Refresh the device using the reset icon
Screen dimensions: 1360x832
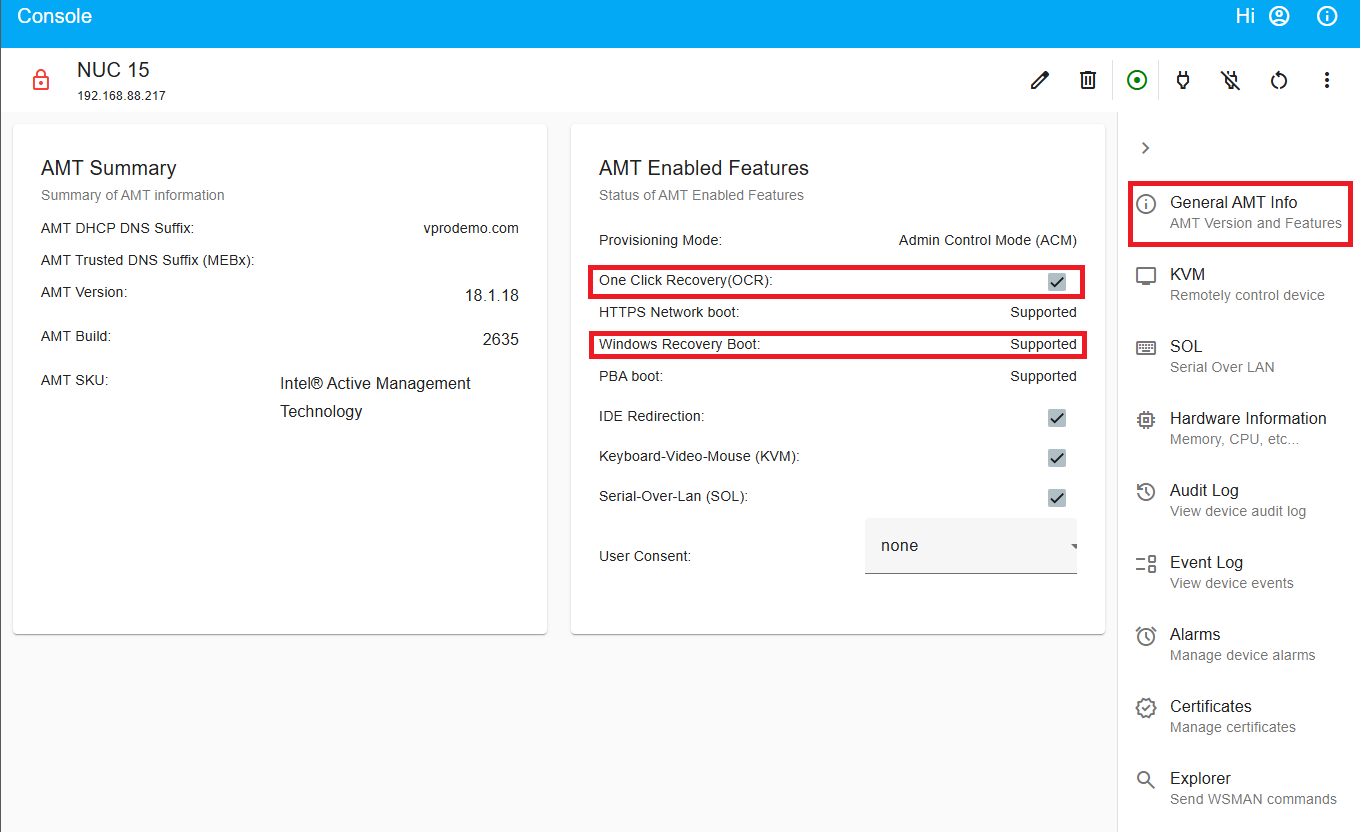(x=1279, y=80)
